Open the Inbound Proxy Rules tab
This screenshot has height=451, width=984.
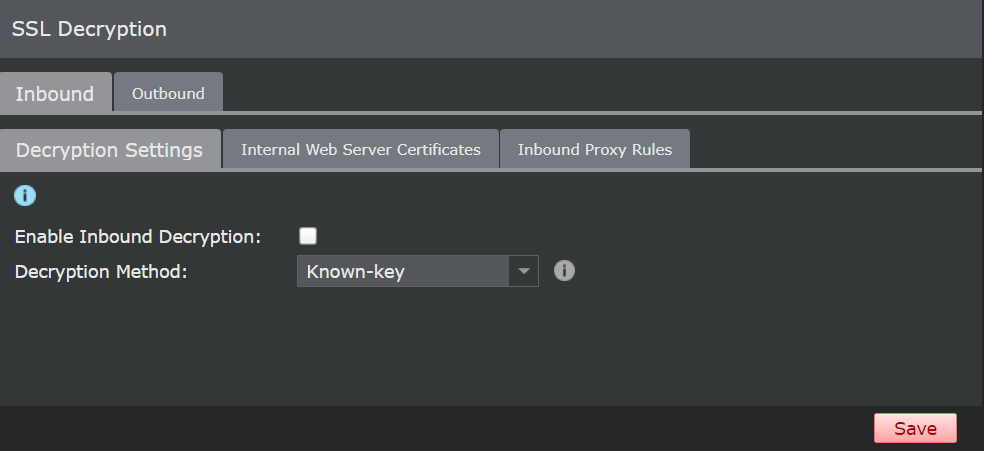[595, 150]
